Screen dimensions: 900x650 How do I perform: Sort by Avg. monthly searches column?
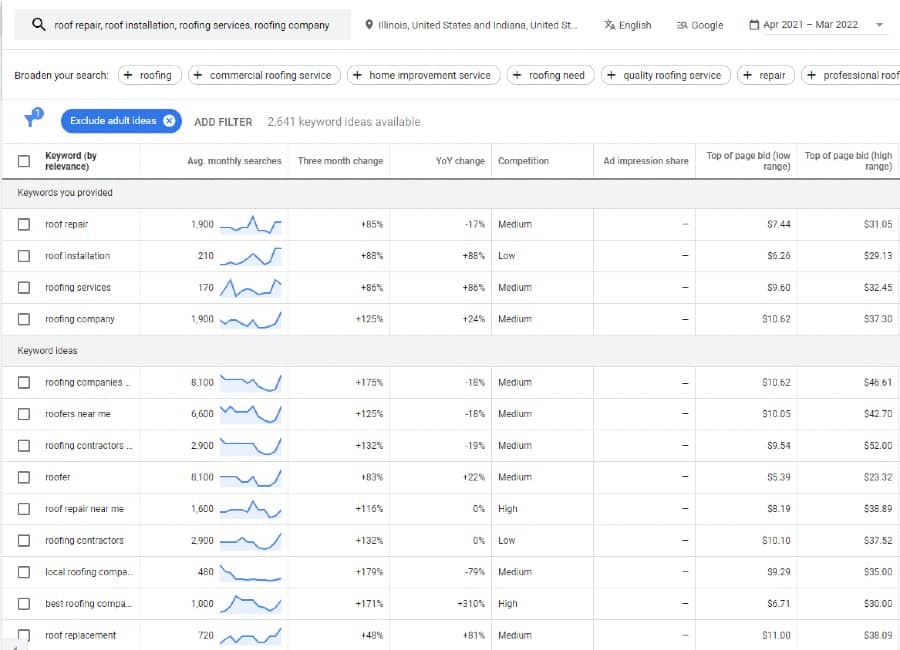pos(234,161)
